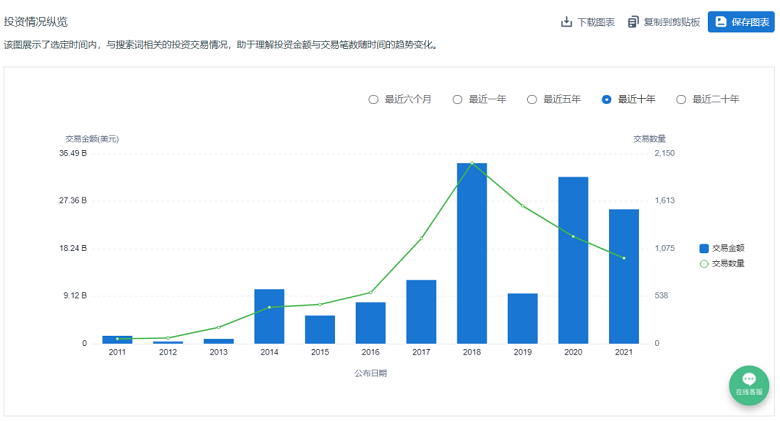The width and height of the screenshot is (780, 421).
Task: Click the 下载图表 link text
Action: point(596,22)
